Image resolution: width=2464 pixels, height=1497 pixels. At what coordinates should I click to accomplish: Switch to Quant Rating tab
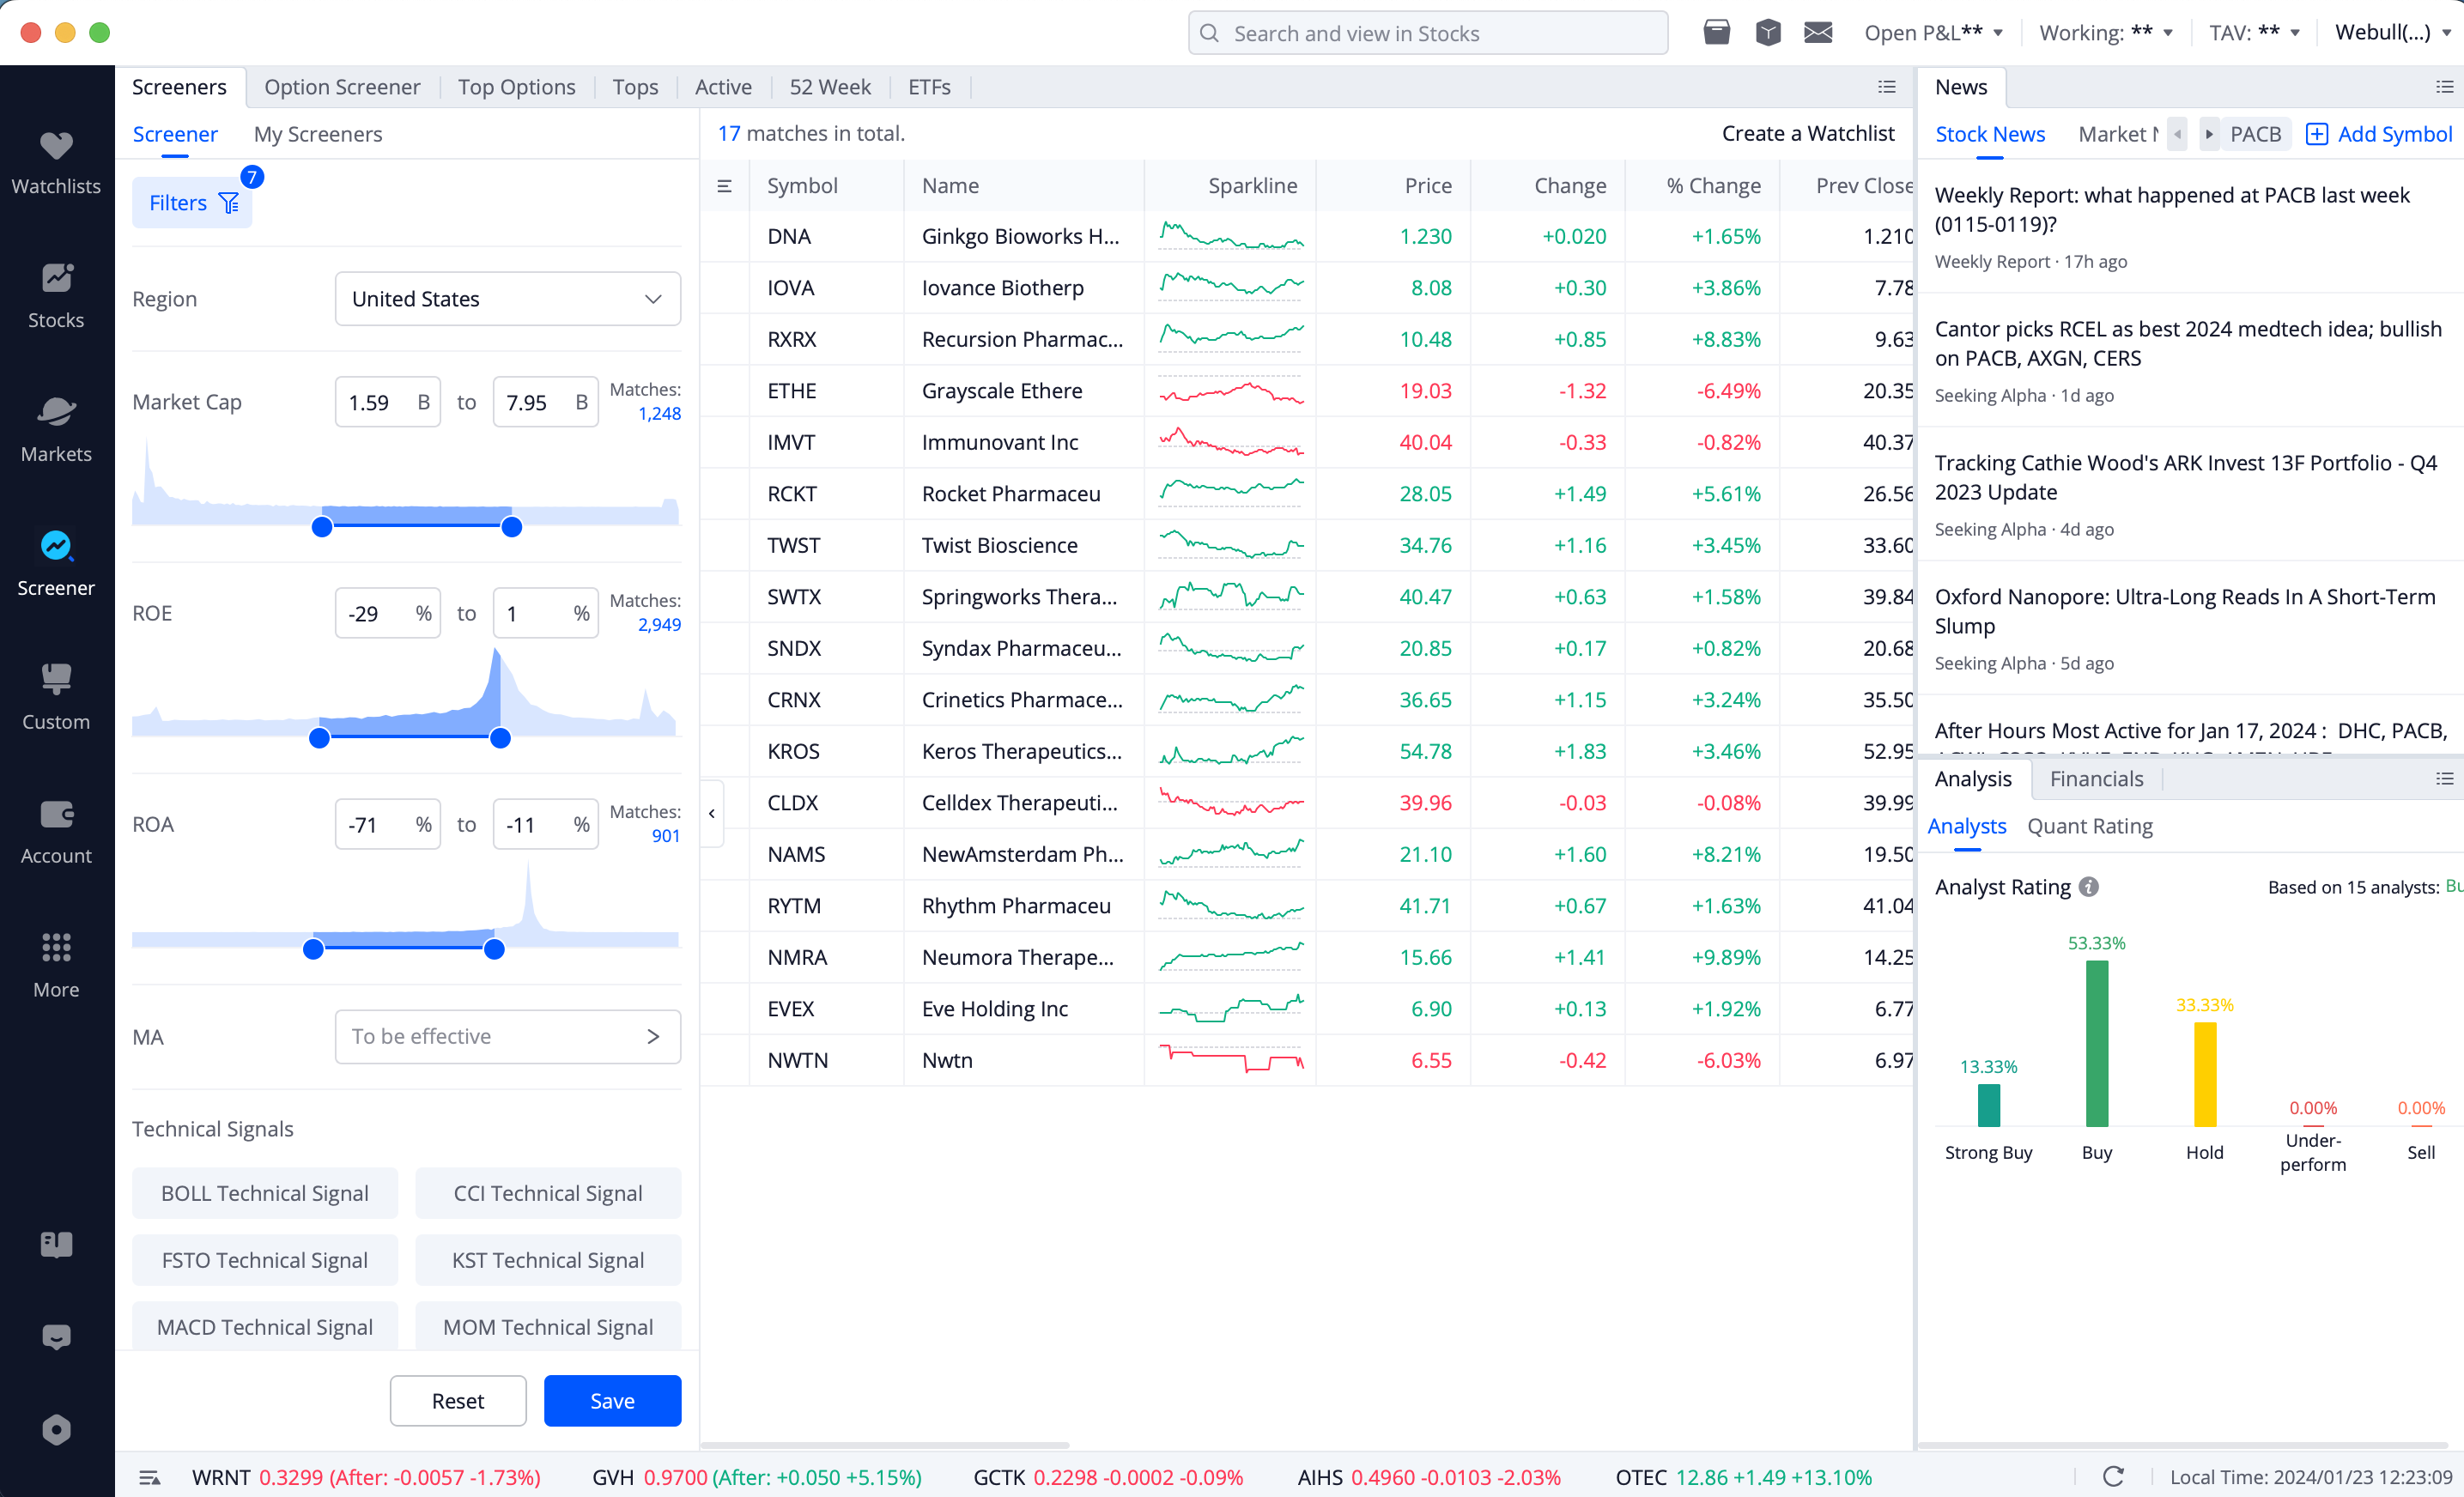coord(2090,826)
